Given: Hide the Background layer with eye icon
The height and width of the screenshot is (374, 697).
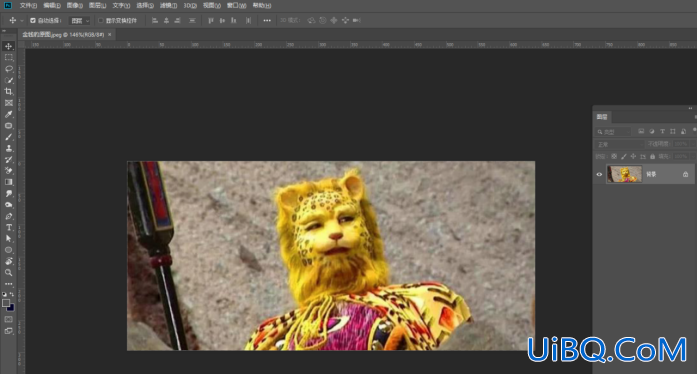Looking at the screenshot, I should (x=599, y=174).
